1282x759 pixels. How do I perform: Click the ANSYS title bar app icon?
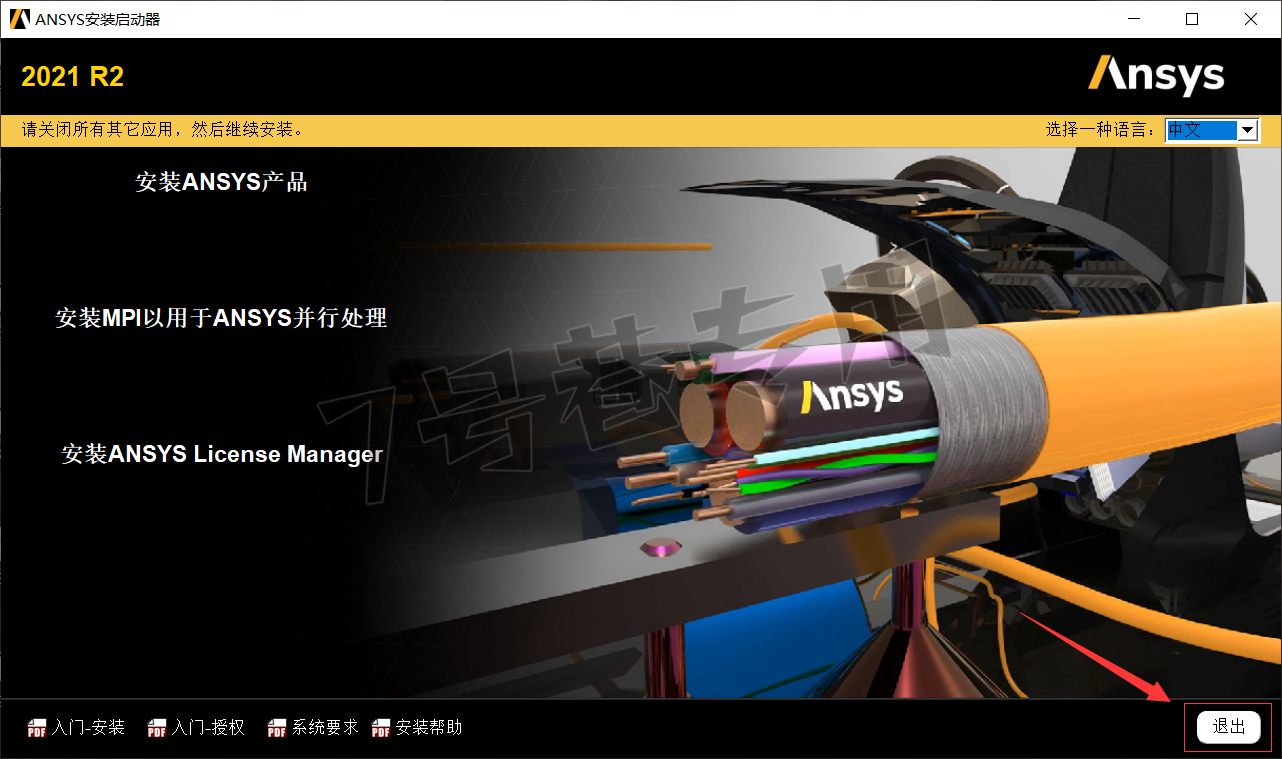[19, 19]
